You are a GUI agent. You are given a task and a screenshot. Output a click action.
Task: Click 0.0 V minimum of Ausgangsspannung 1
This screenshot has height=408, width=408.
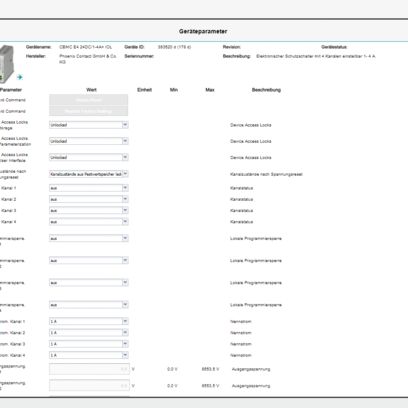click(x=172, y=369)
